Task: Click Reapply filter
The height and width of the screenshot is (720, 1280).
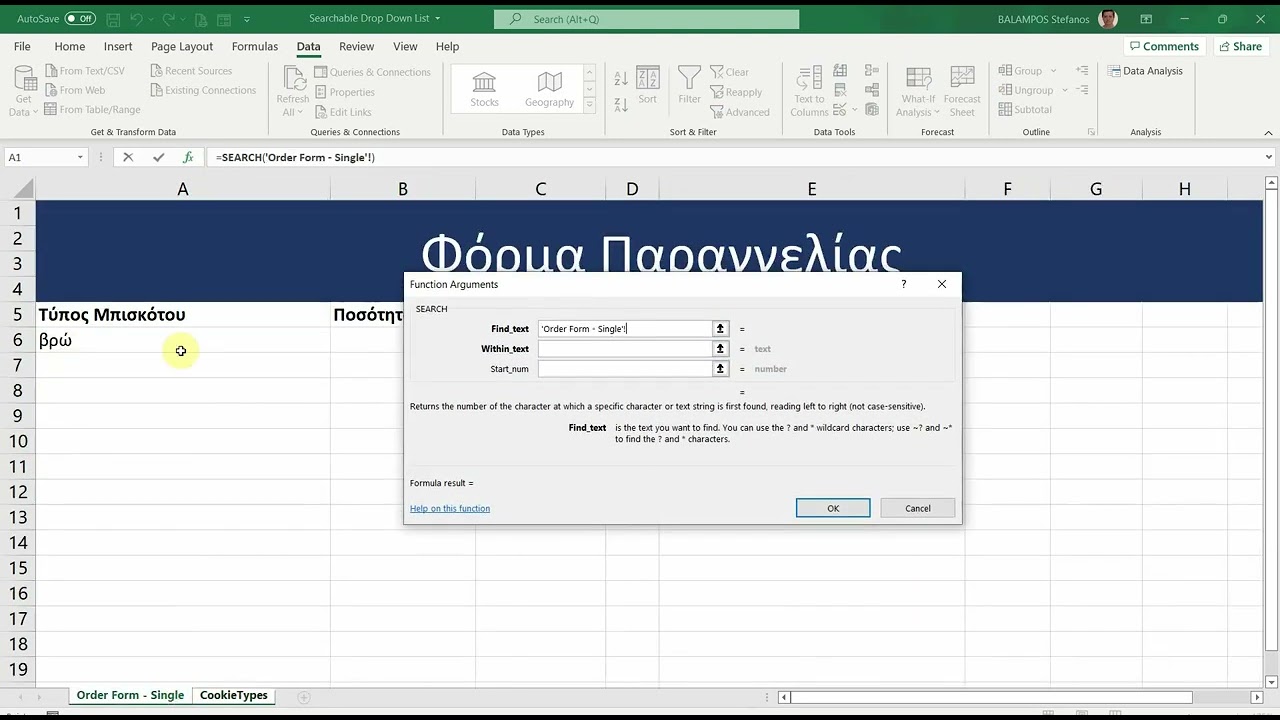Action: [x=736, y=92]
